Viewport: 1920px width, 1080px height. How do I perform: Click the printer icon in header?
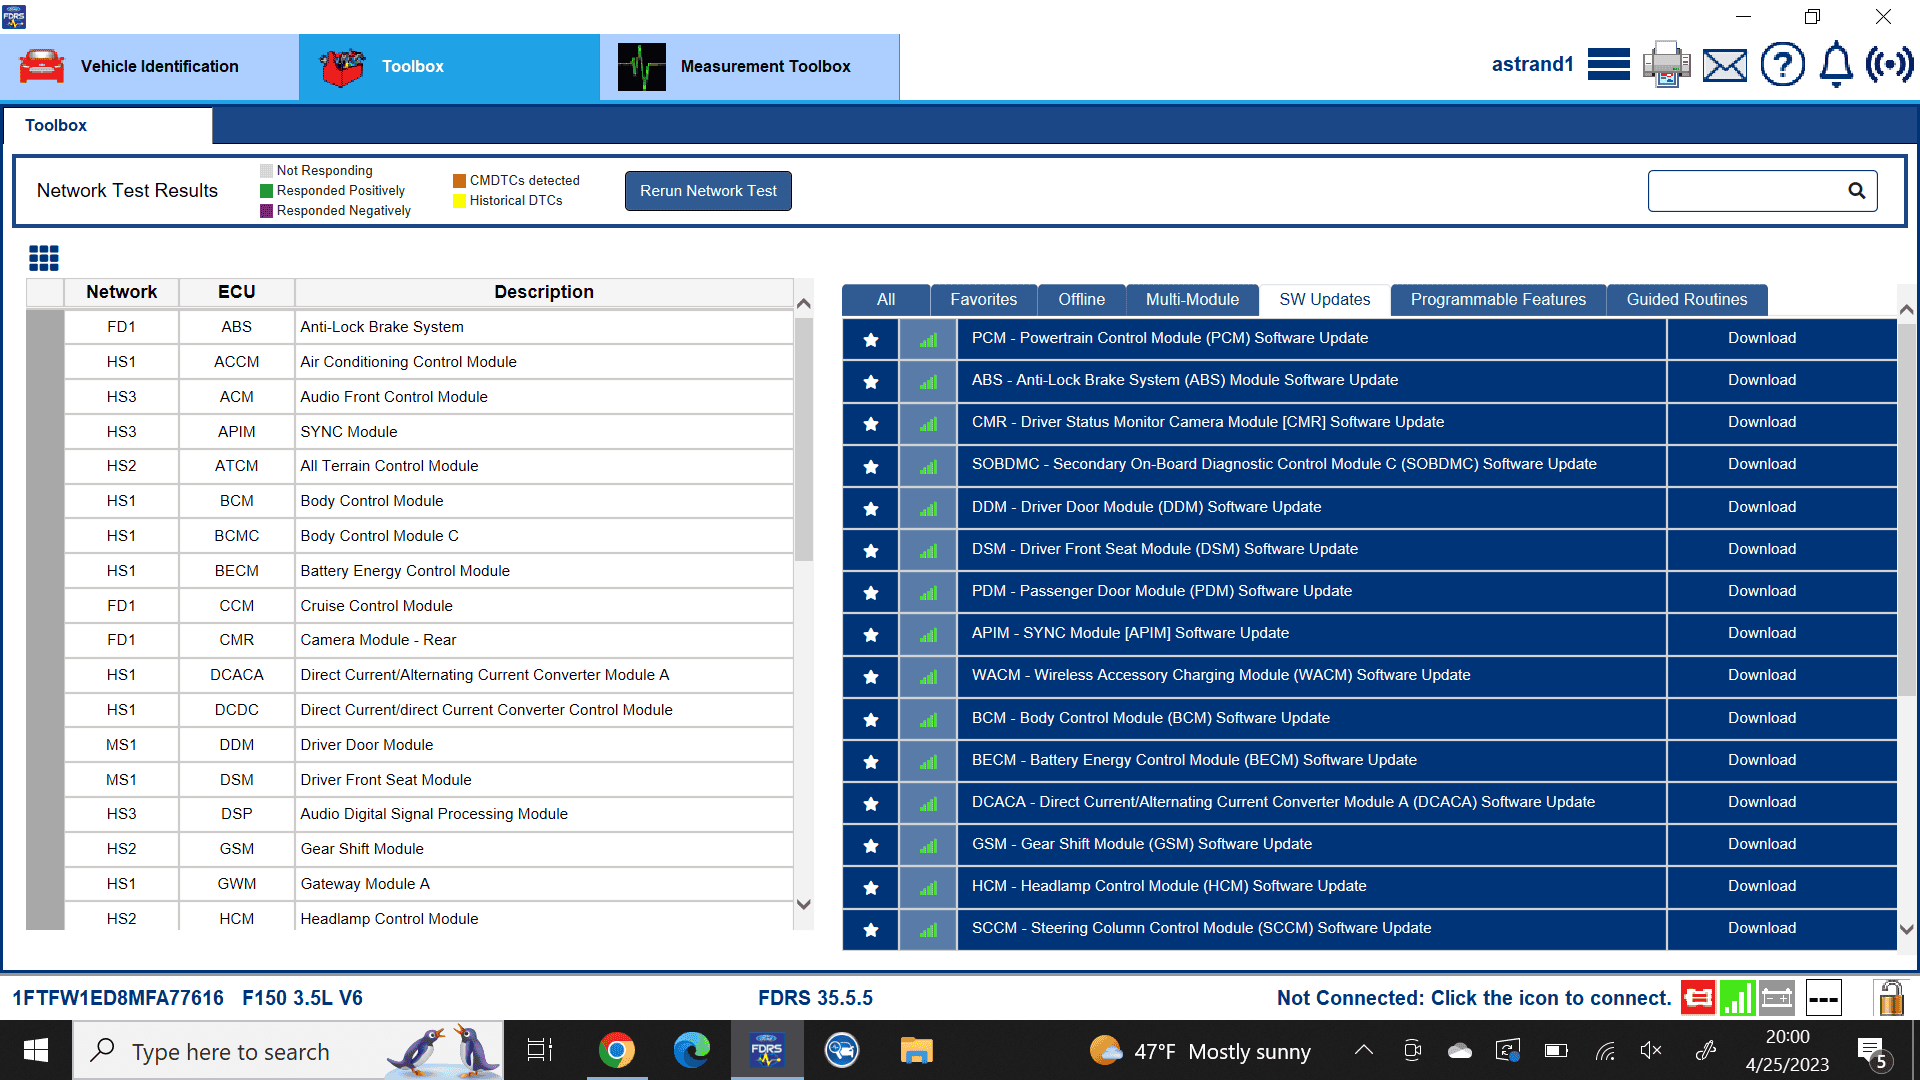[1666, 65]
